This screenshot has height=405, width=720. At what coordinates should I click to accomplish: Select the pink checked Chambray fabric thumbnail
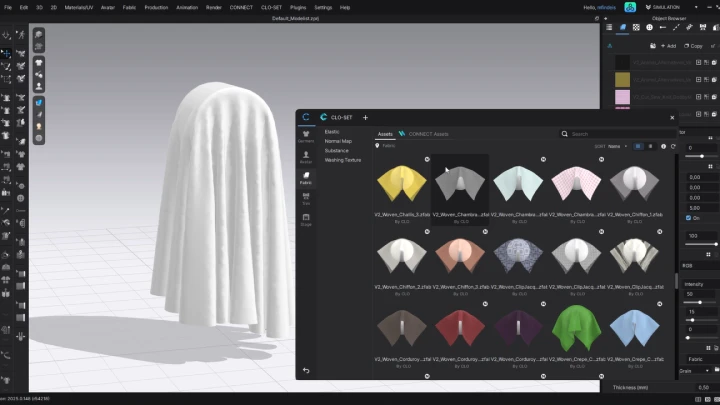tap(576, 183)
